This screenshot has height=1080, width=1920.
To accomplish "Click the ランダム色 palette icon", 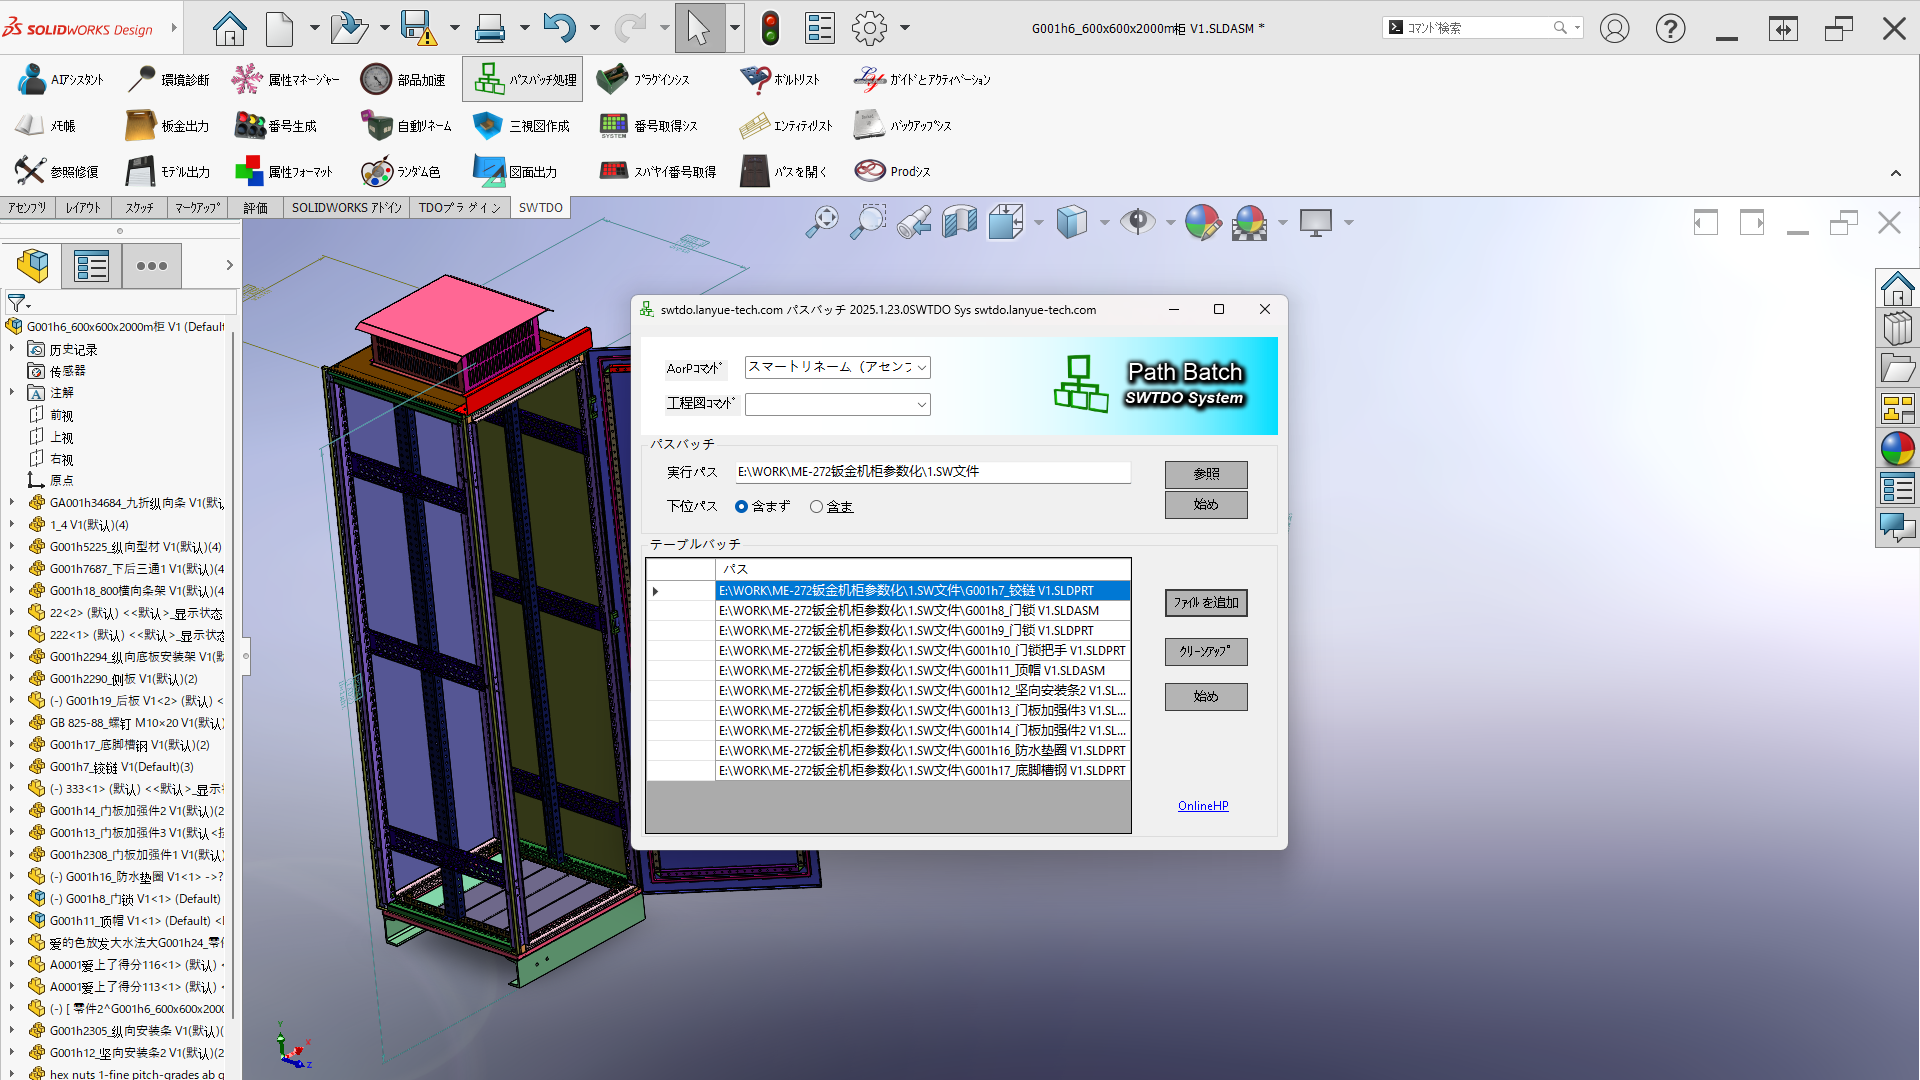I will pyautogui.click(x=376, y=172).
